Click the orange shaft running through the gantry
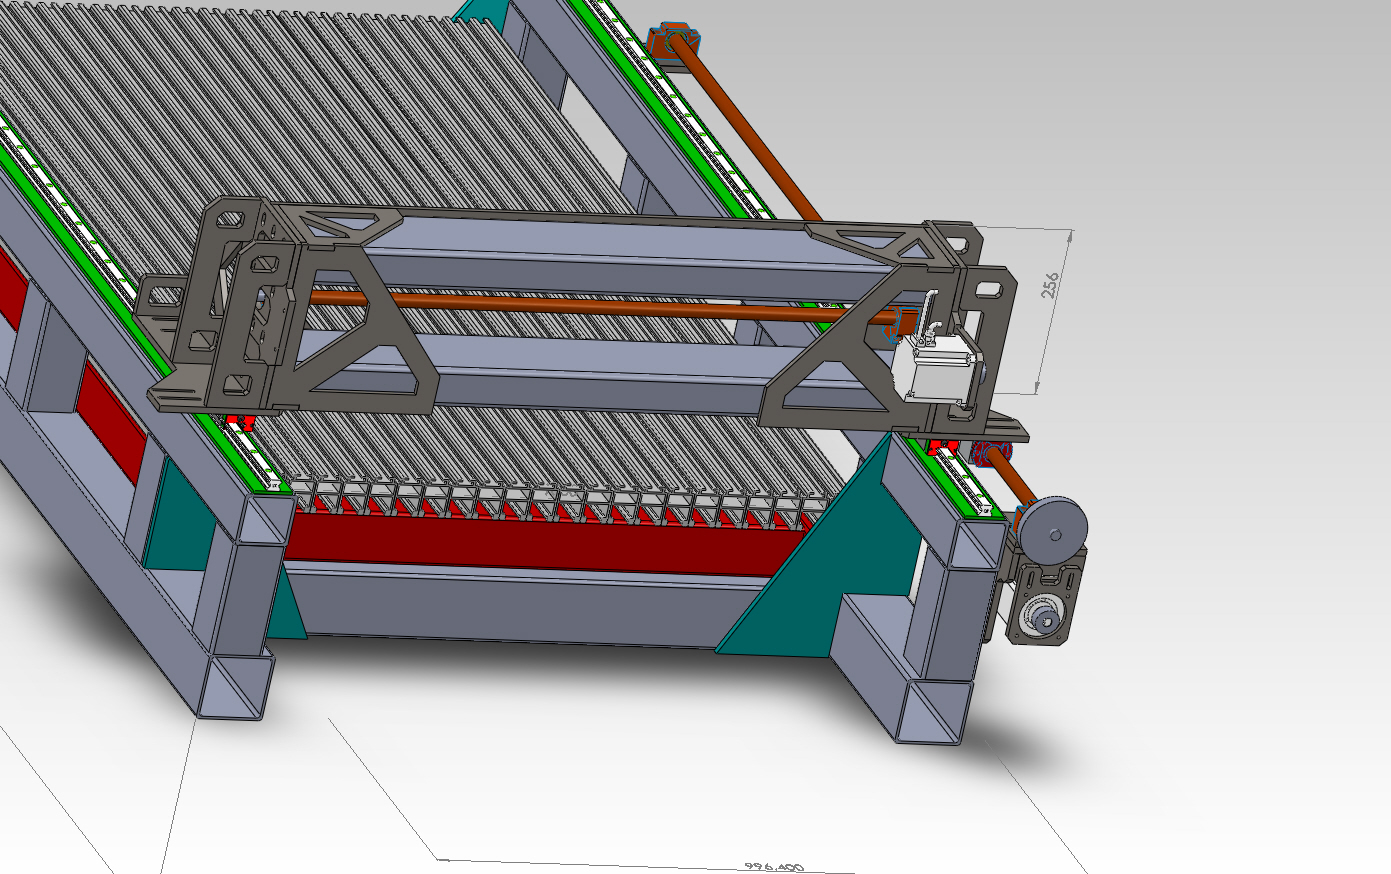Image resolution: width=1391 pixels, height=874 pixels. (600, 305)
